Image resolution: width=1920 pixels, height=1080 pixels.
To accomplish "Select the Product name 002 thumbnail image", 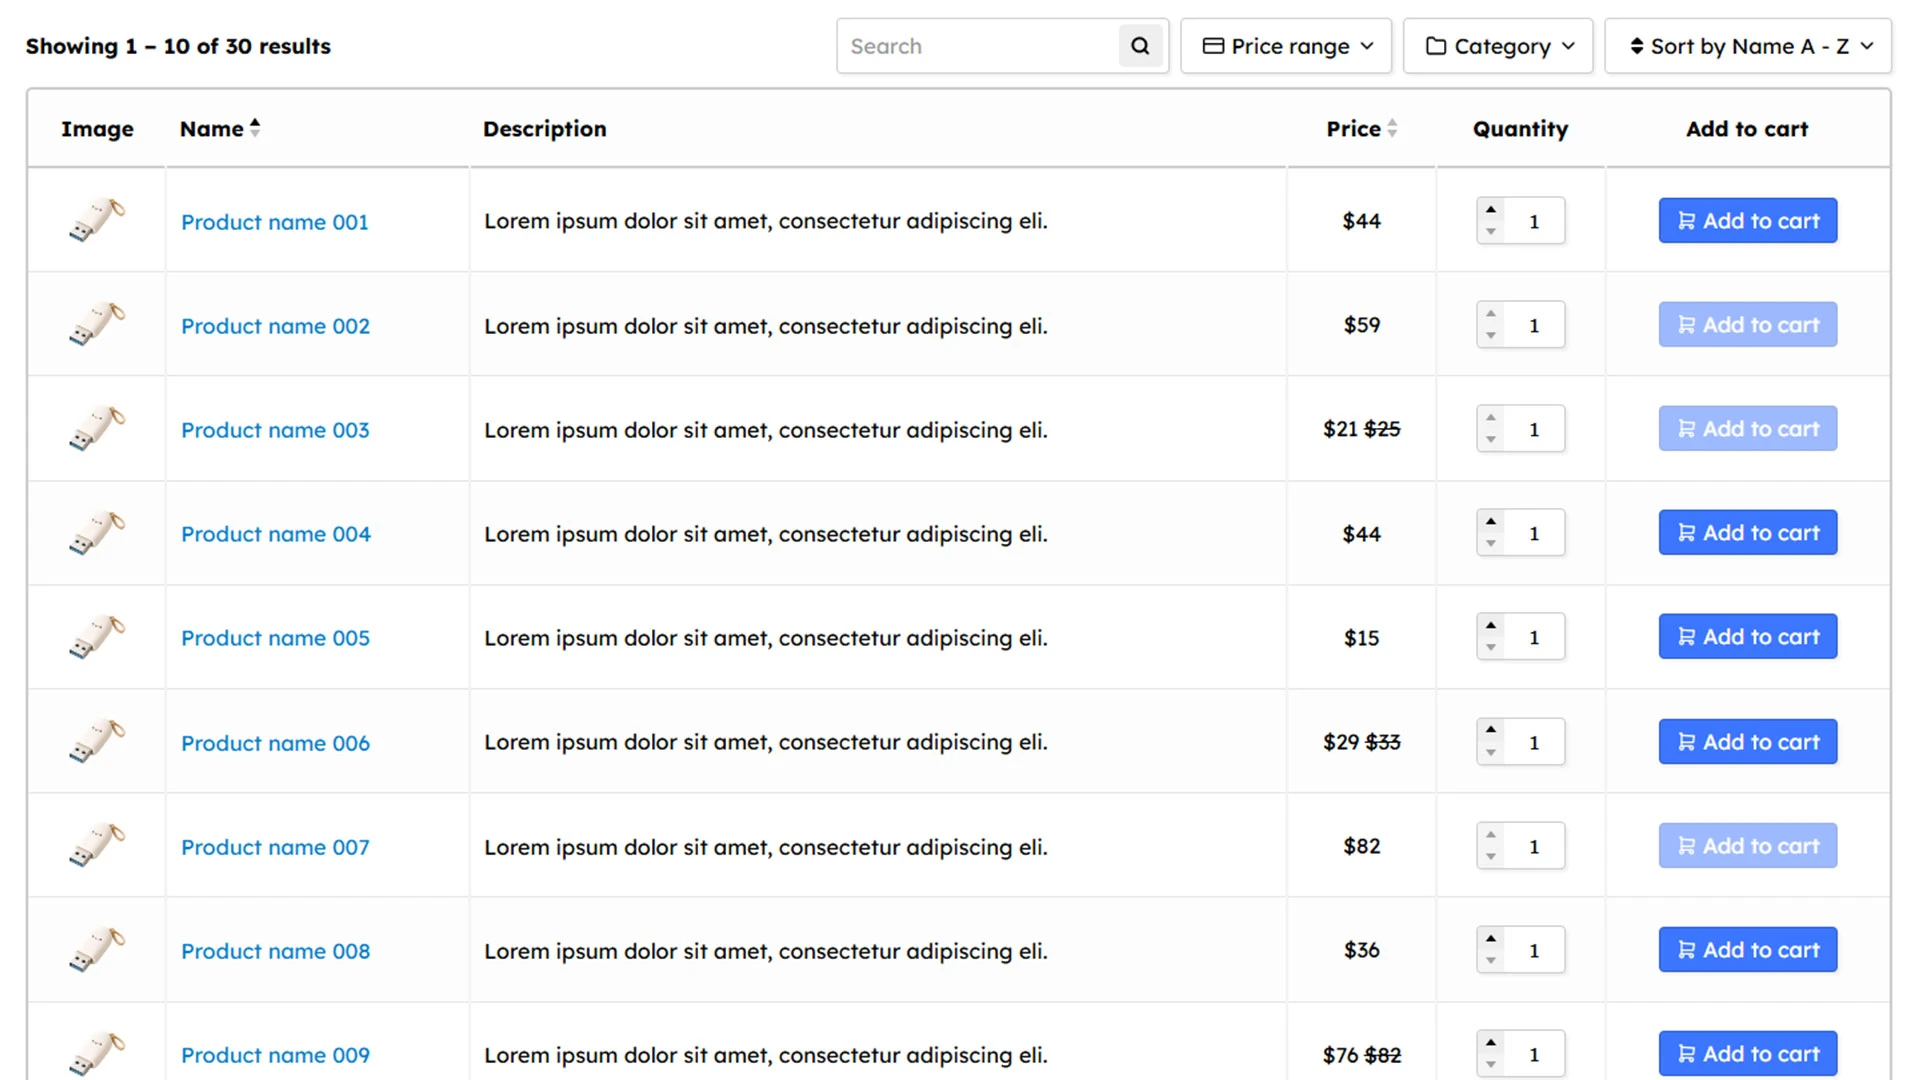I will 97,325.
